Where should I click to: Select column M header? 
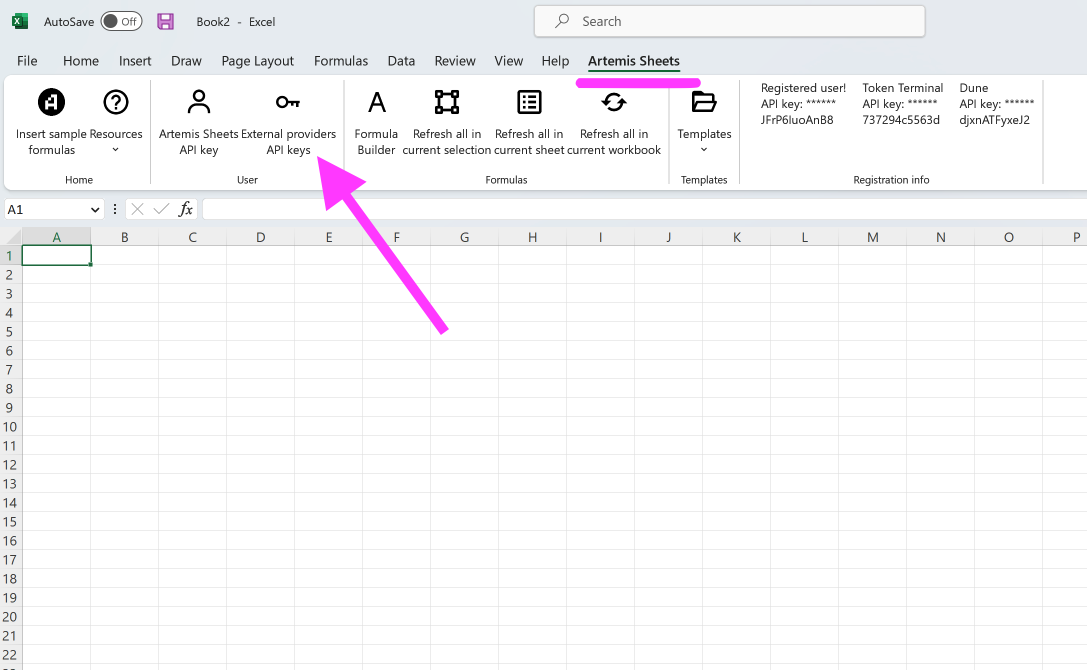[x=873, y=237]
